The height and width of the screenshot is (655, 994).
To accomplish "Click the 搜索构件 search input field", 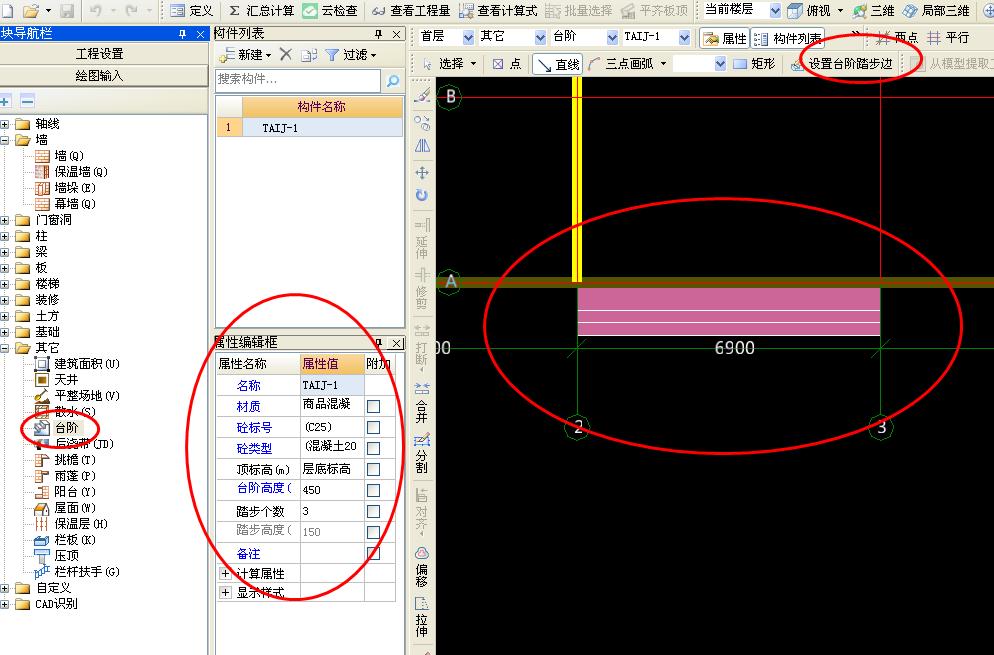I will coord(298,80).
